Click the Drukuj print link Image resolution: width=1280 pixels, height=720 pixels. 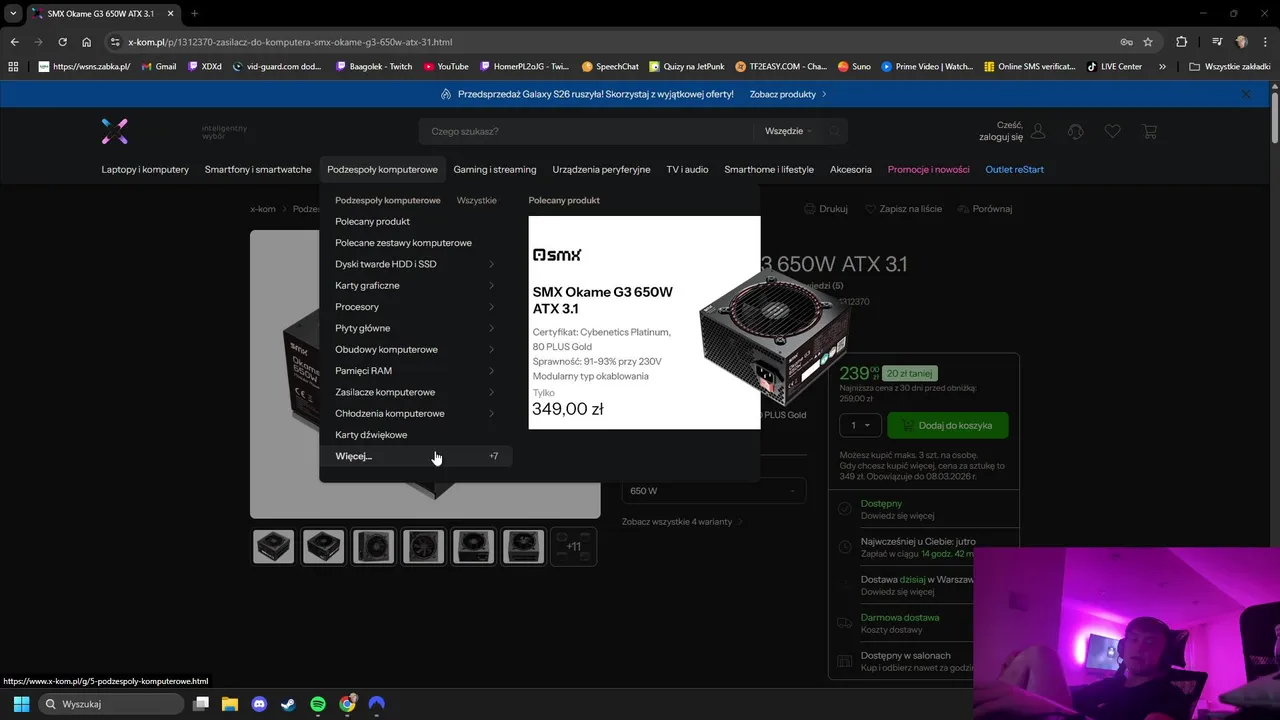pyautogui.click(x=826, y=209)
